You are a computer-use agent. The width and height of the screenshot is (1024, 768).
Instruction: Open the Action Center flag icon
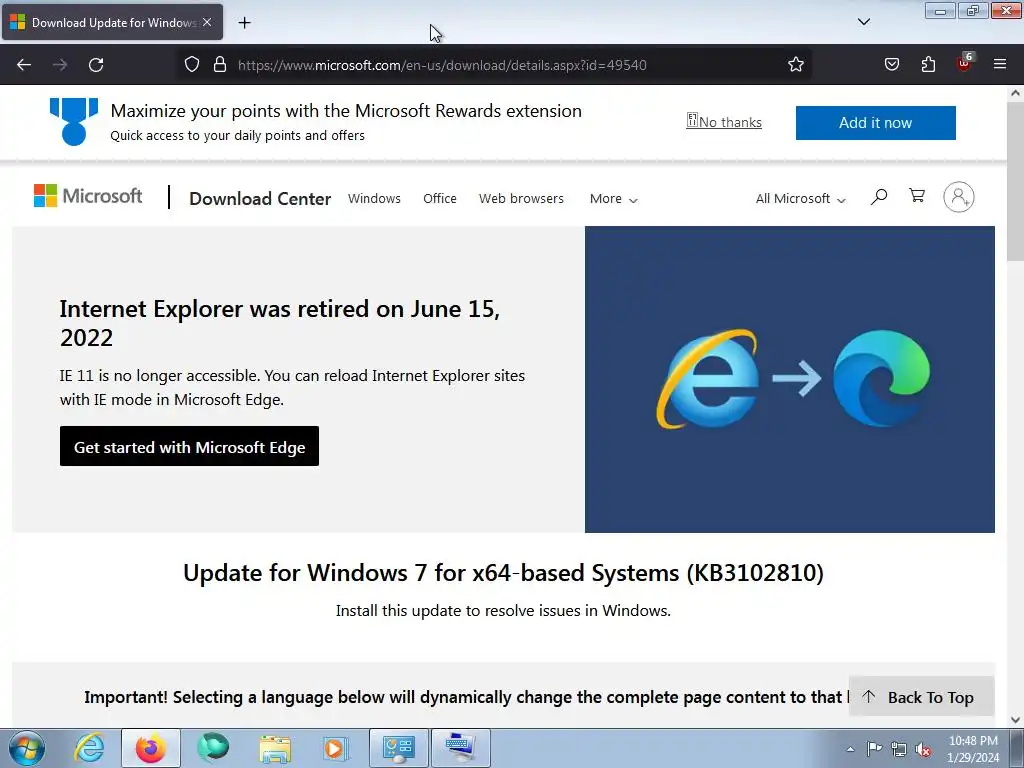tap(874, 749)
